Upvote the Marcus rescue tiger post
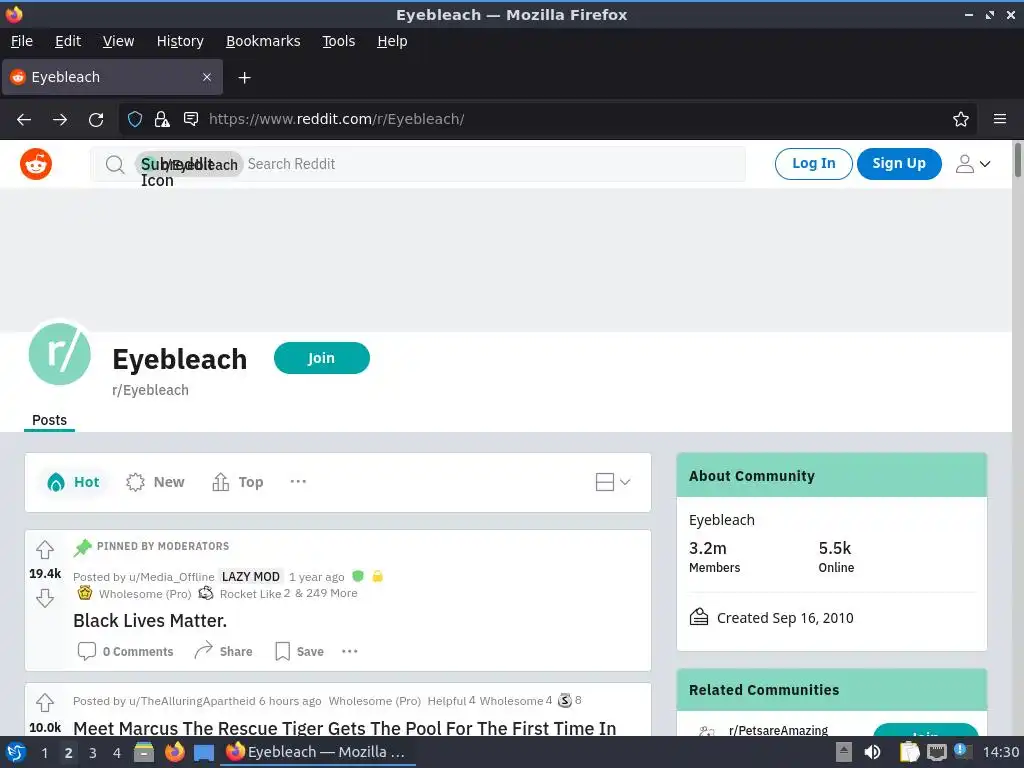Viewport: 1024px width, 768px height. click(44, 703)
